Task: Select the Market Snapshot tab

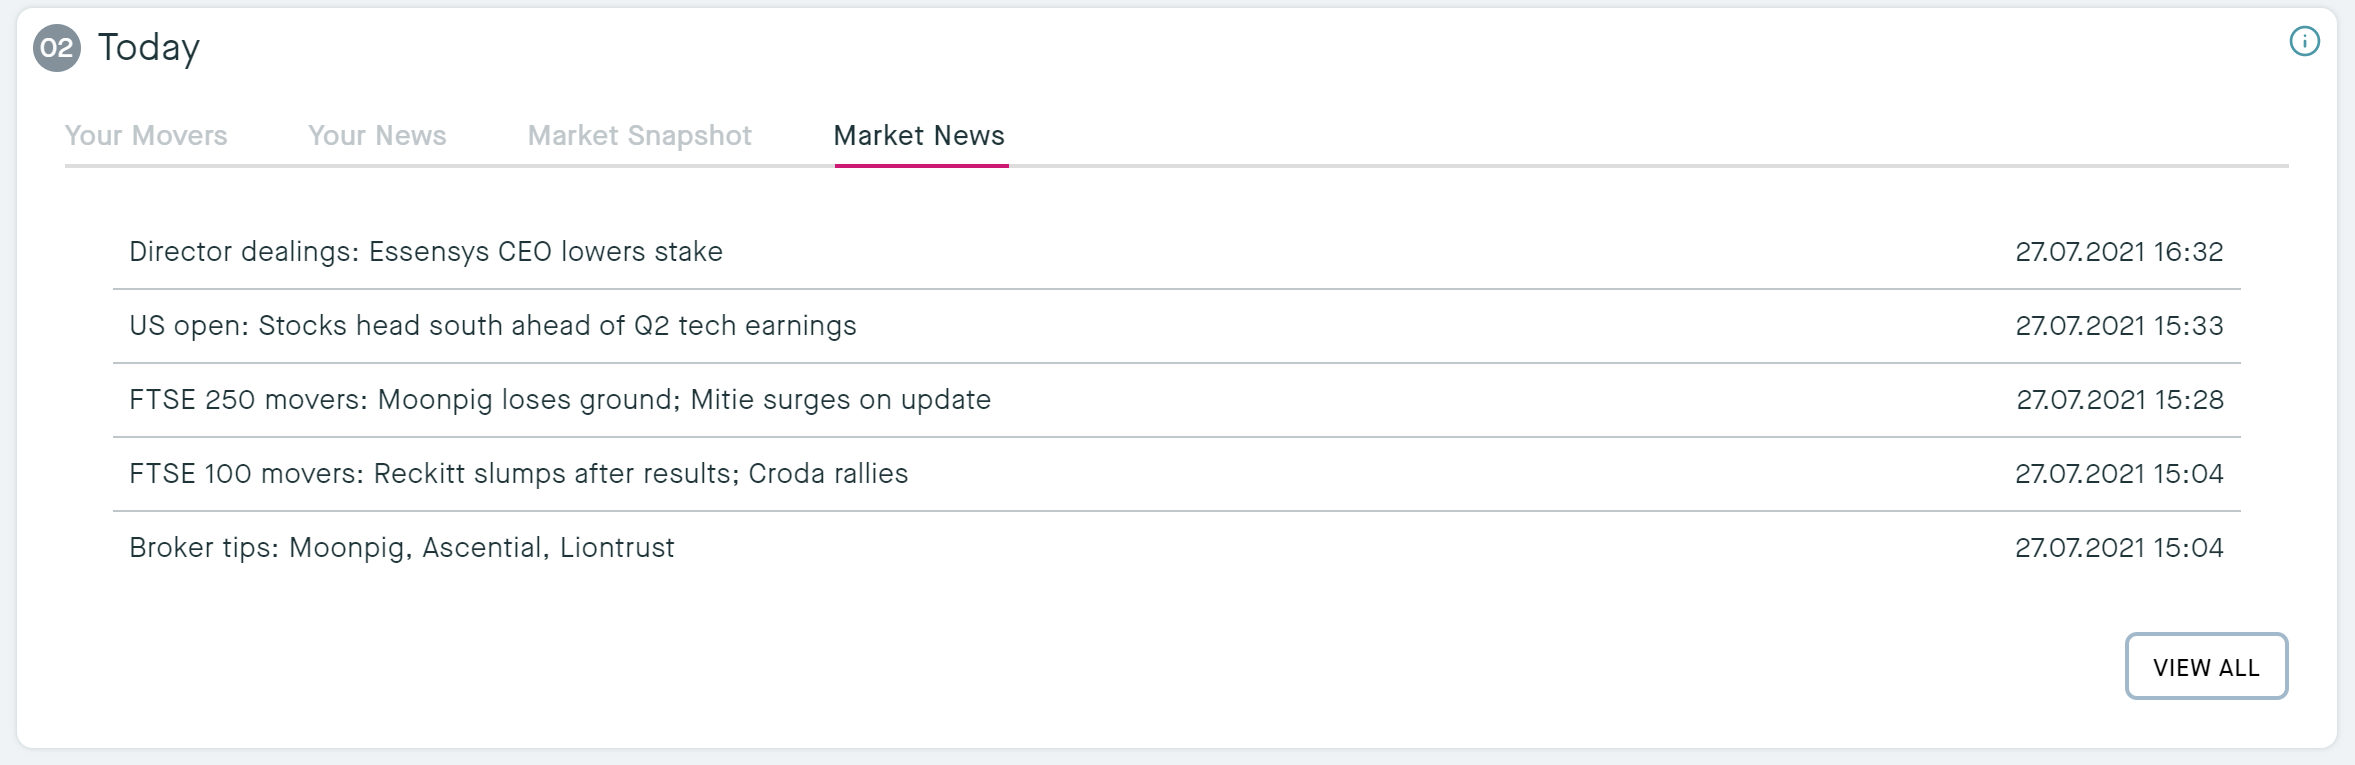Action: click(x=639, y=136)
